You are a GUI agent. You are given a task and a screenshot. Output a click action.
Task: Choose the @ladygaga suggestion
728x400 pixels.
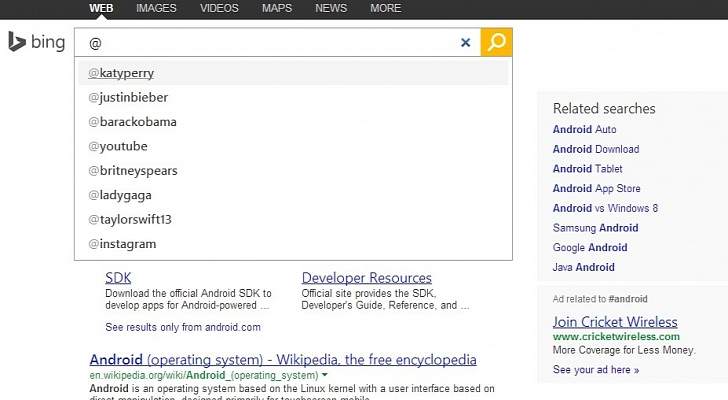(293, 195)
